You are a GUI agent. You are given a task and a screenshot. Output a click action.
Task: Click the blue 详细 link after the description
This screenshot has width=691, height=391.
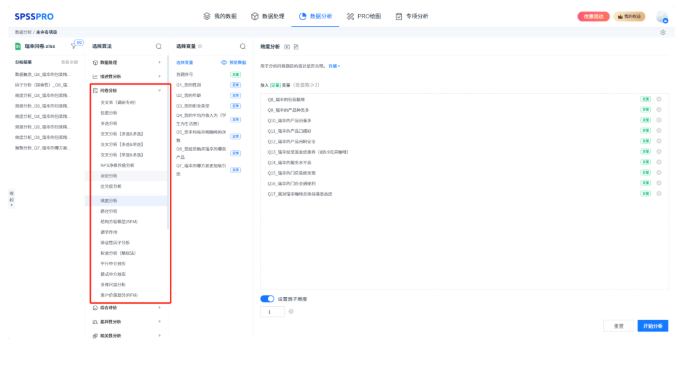pyautogui.click(x=334, y=66)
